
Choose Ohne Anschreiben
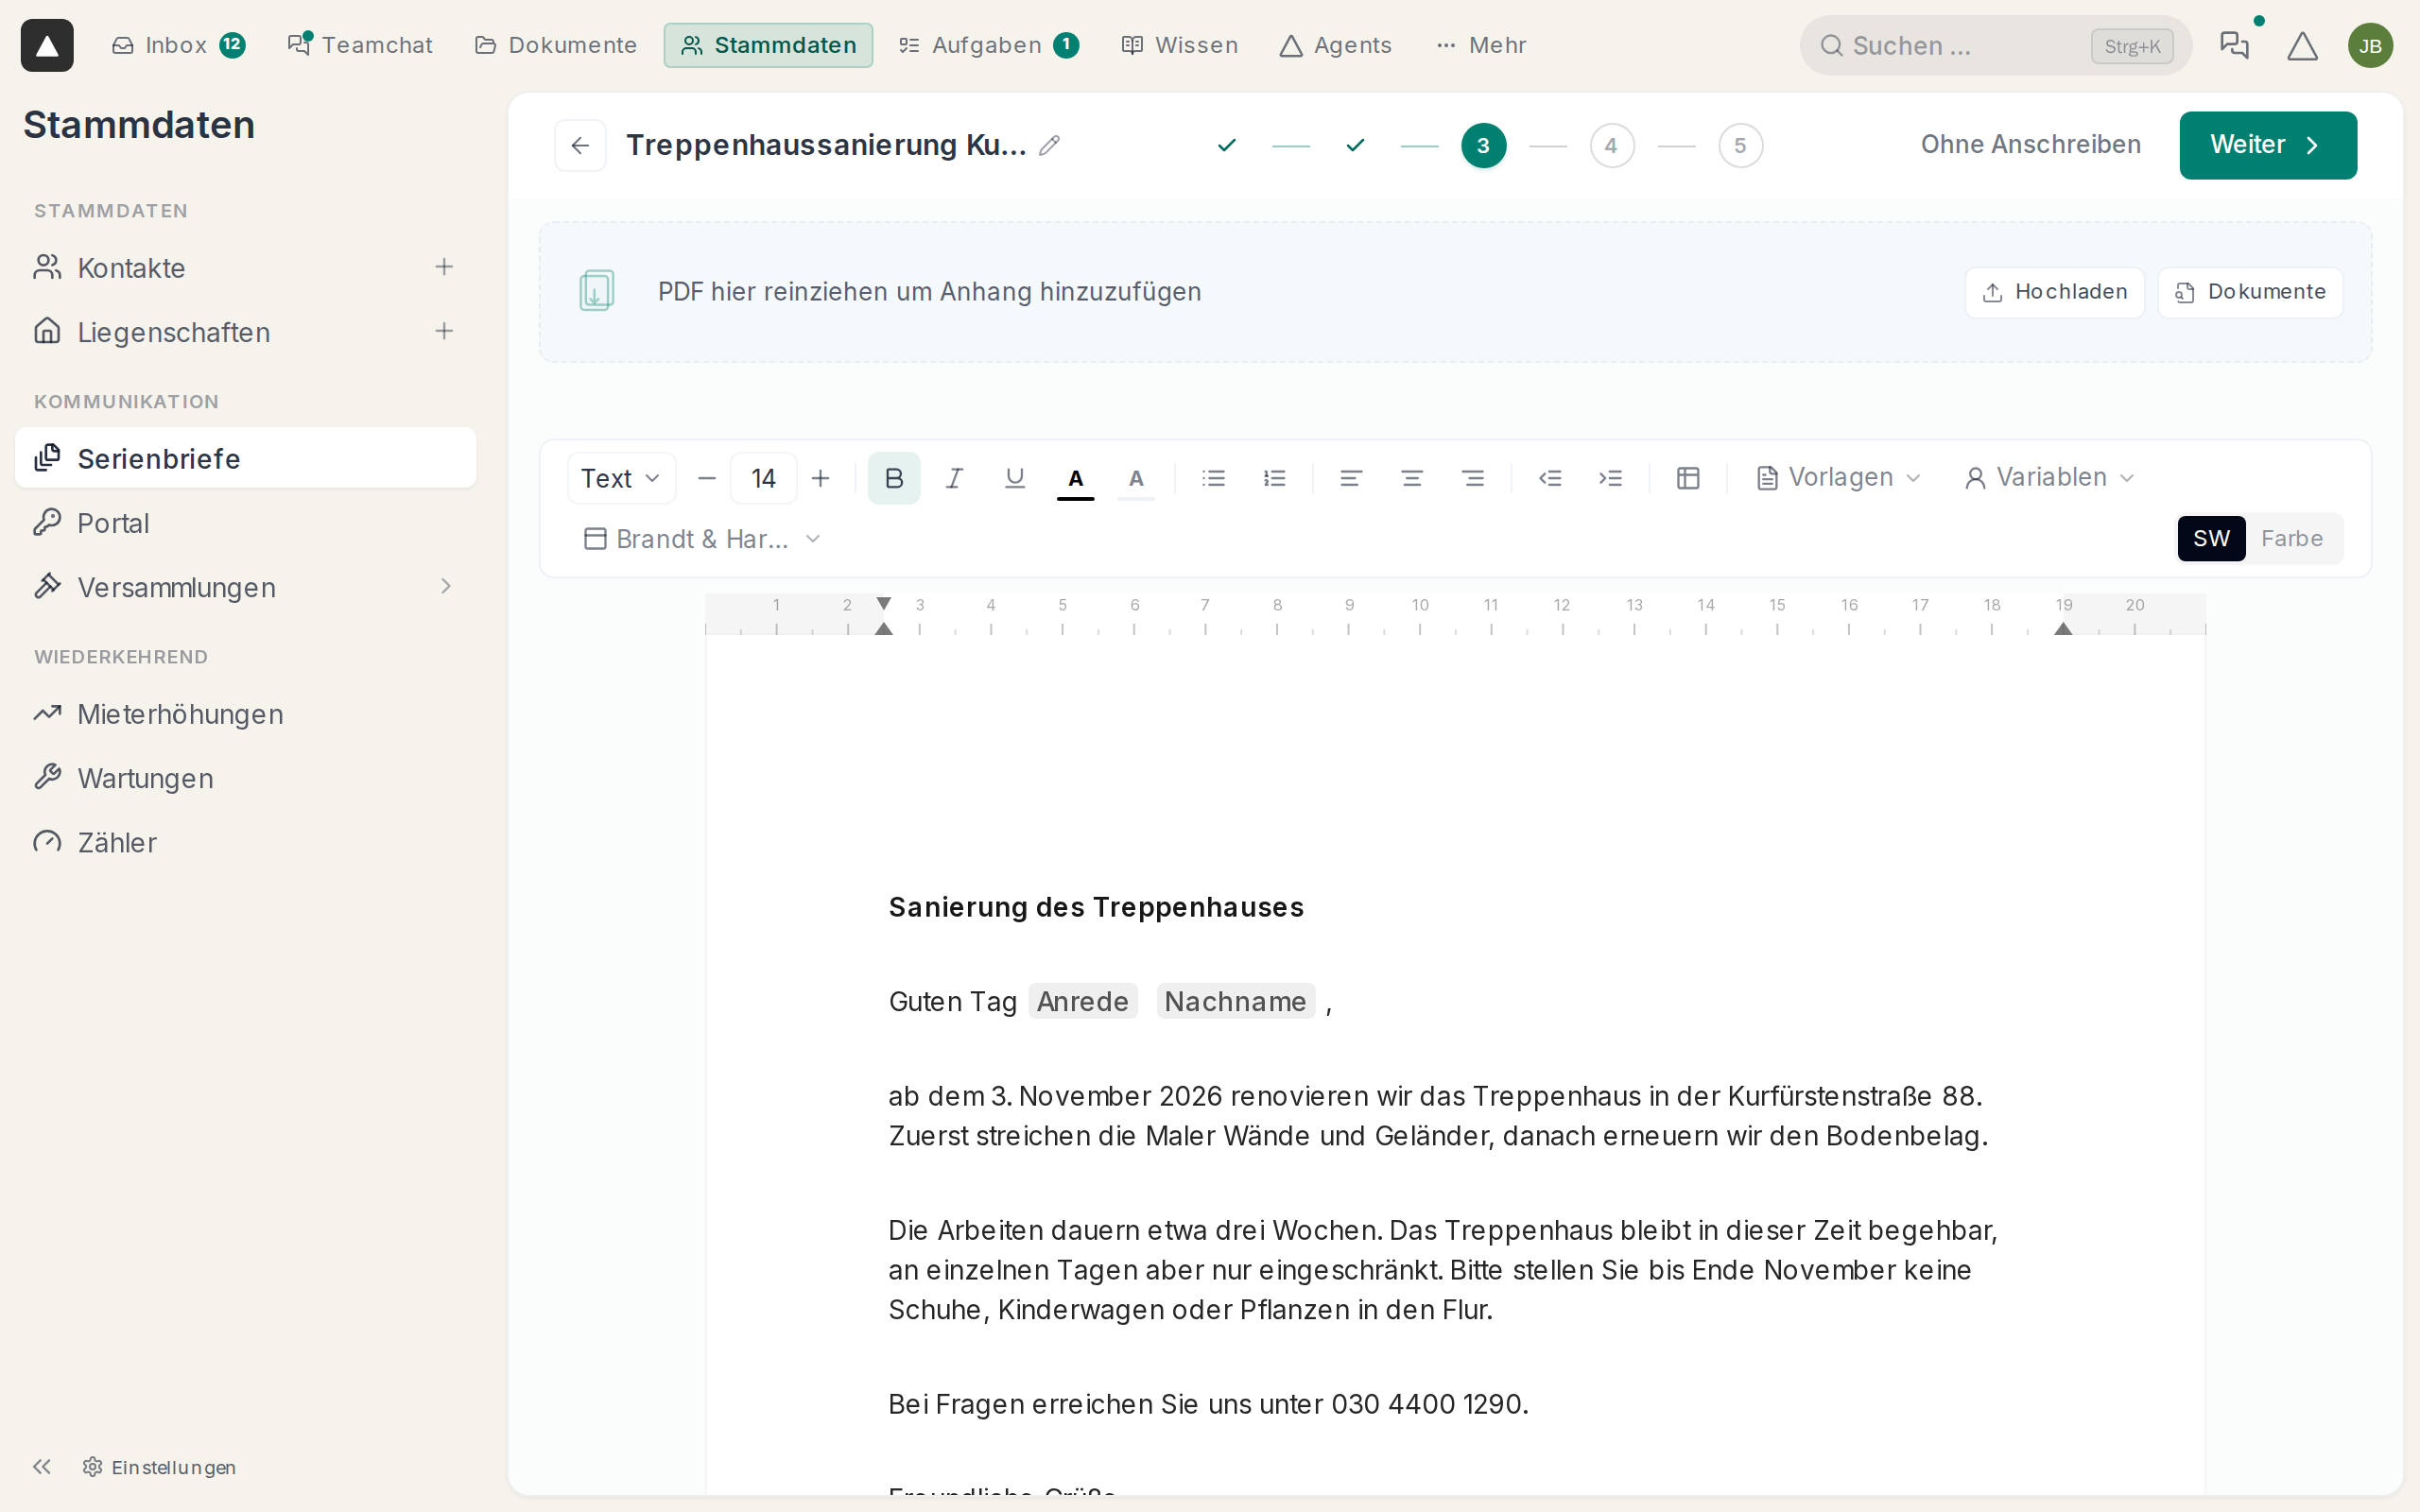[2030, 145]
